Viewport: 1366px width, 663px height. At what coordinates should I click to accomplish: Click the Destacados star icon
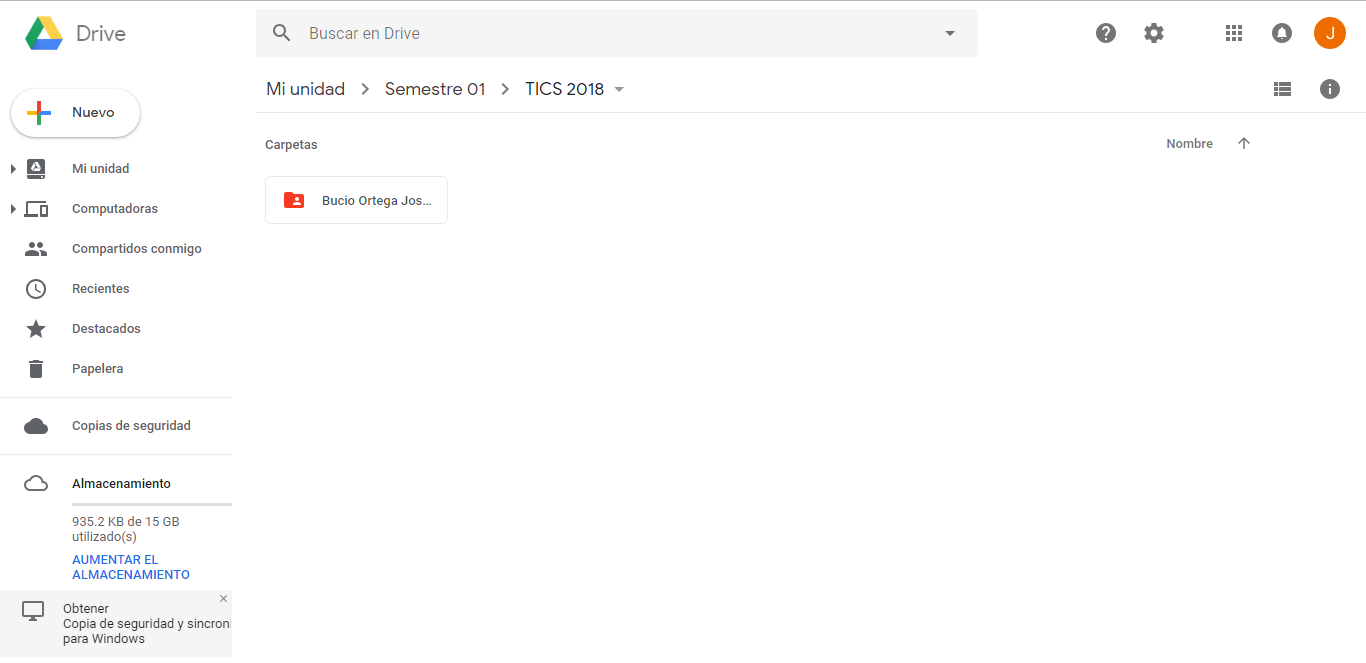pos(36,329)
